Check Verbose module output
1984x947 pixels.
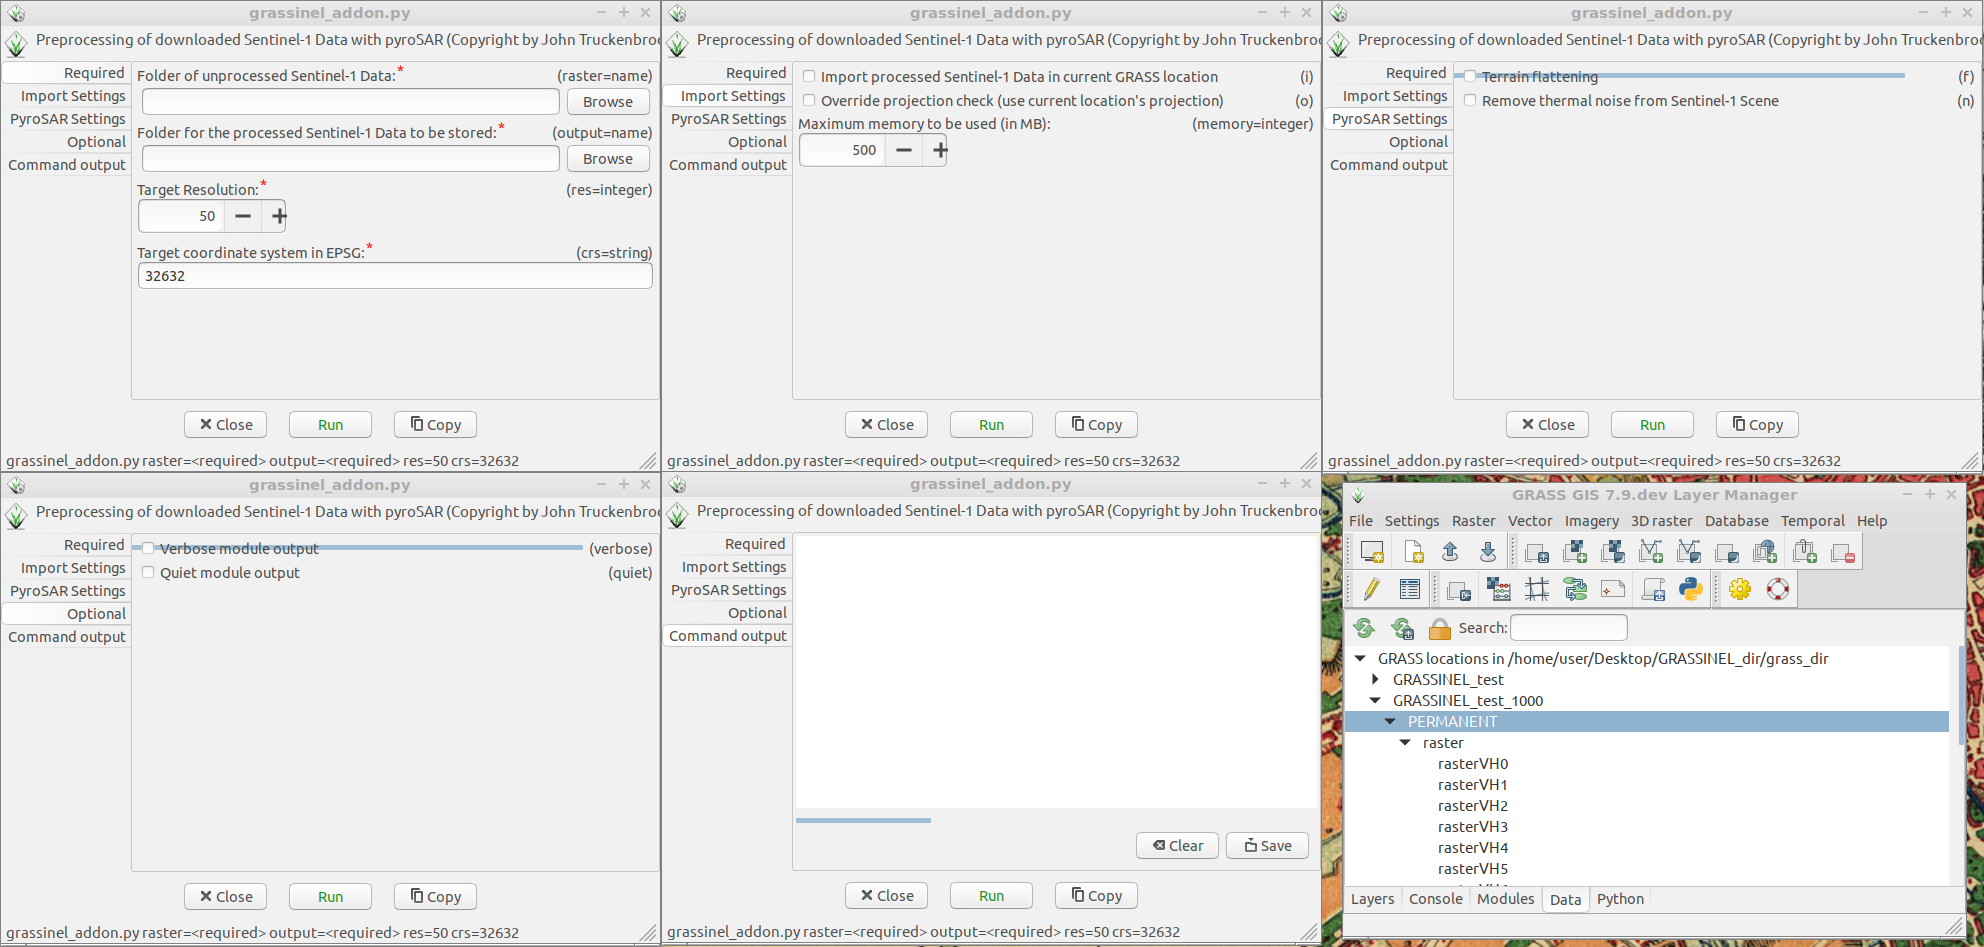148,549
